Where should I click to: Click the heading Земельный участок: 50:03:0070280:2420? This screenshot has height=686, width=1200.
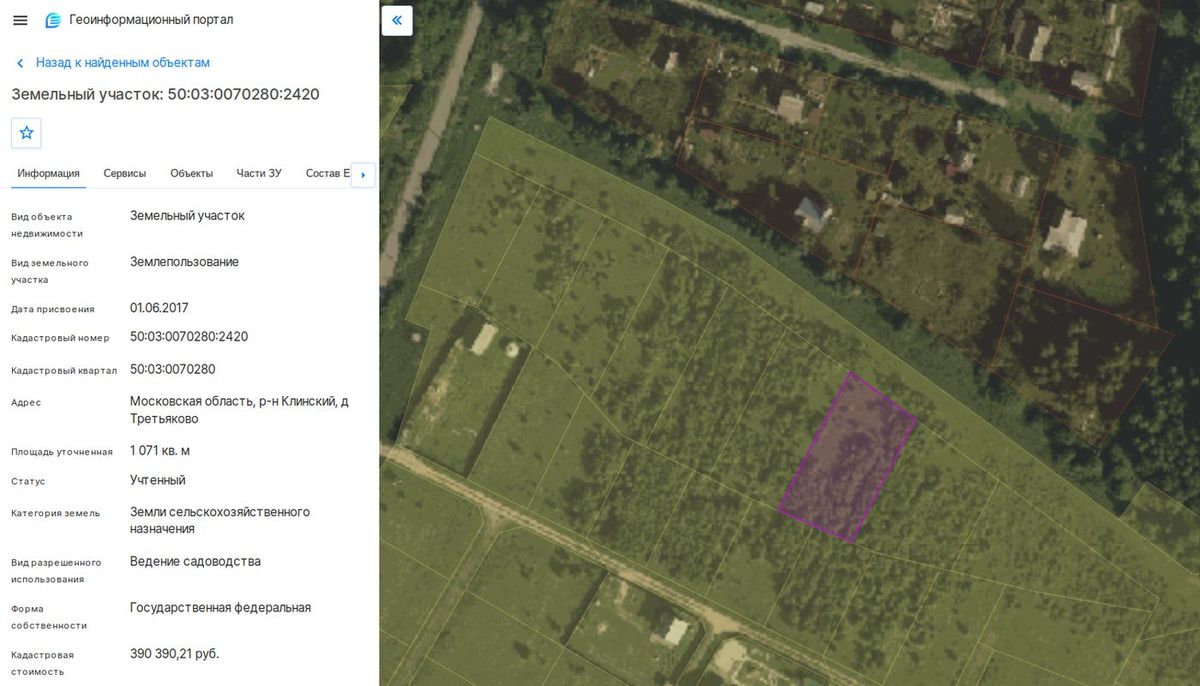point(165,94)
